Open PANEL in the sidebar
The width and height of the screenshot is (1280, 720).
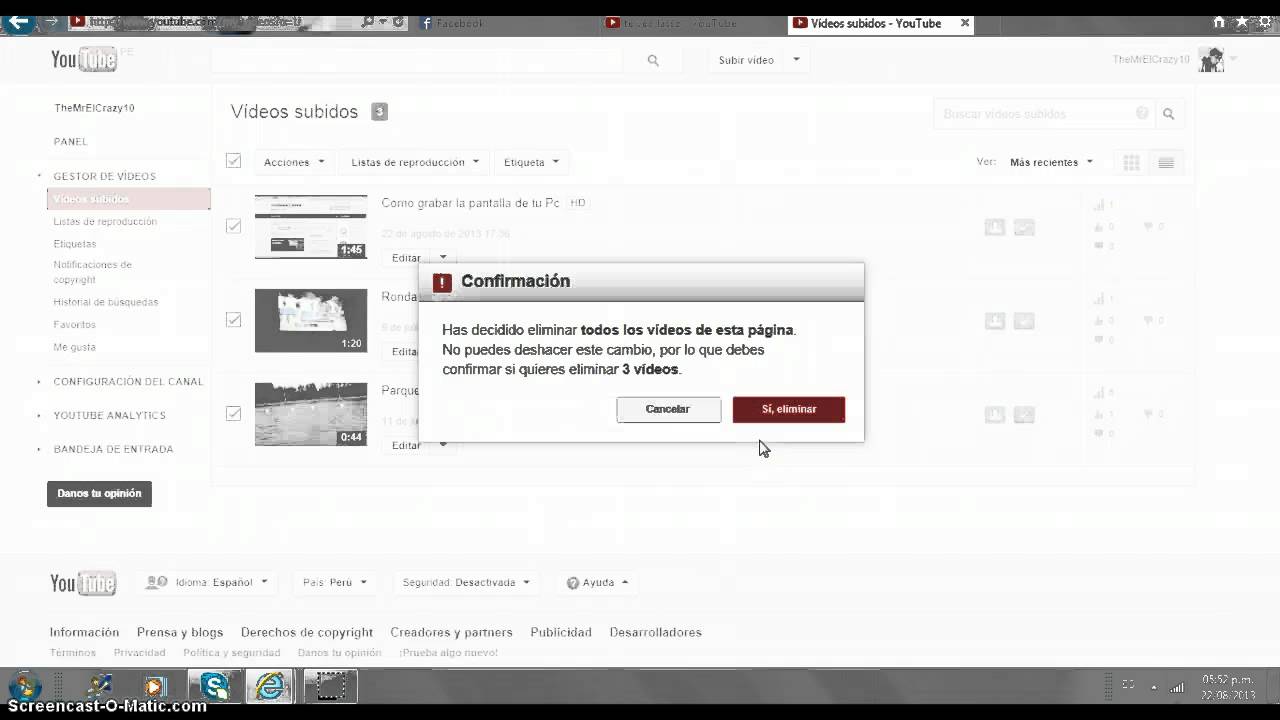click(71, 142)
